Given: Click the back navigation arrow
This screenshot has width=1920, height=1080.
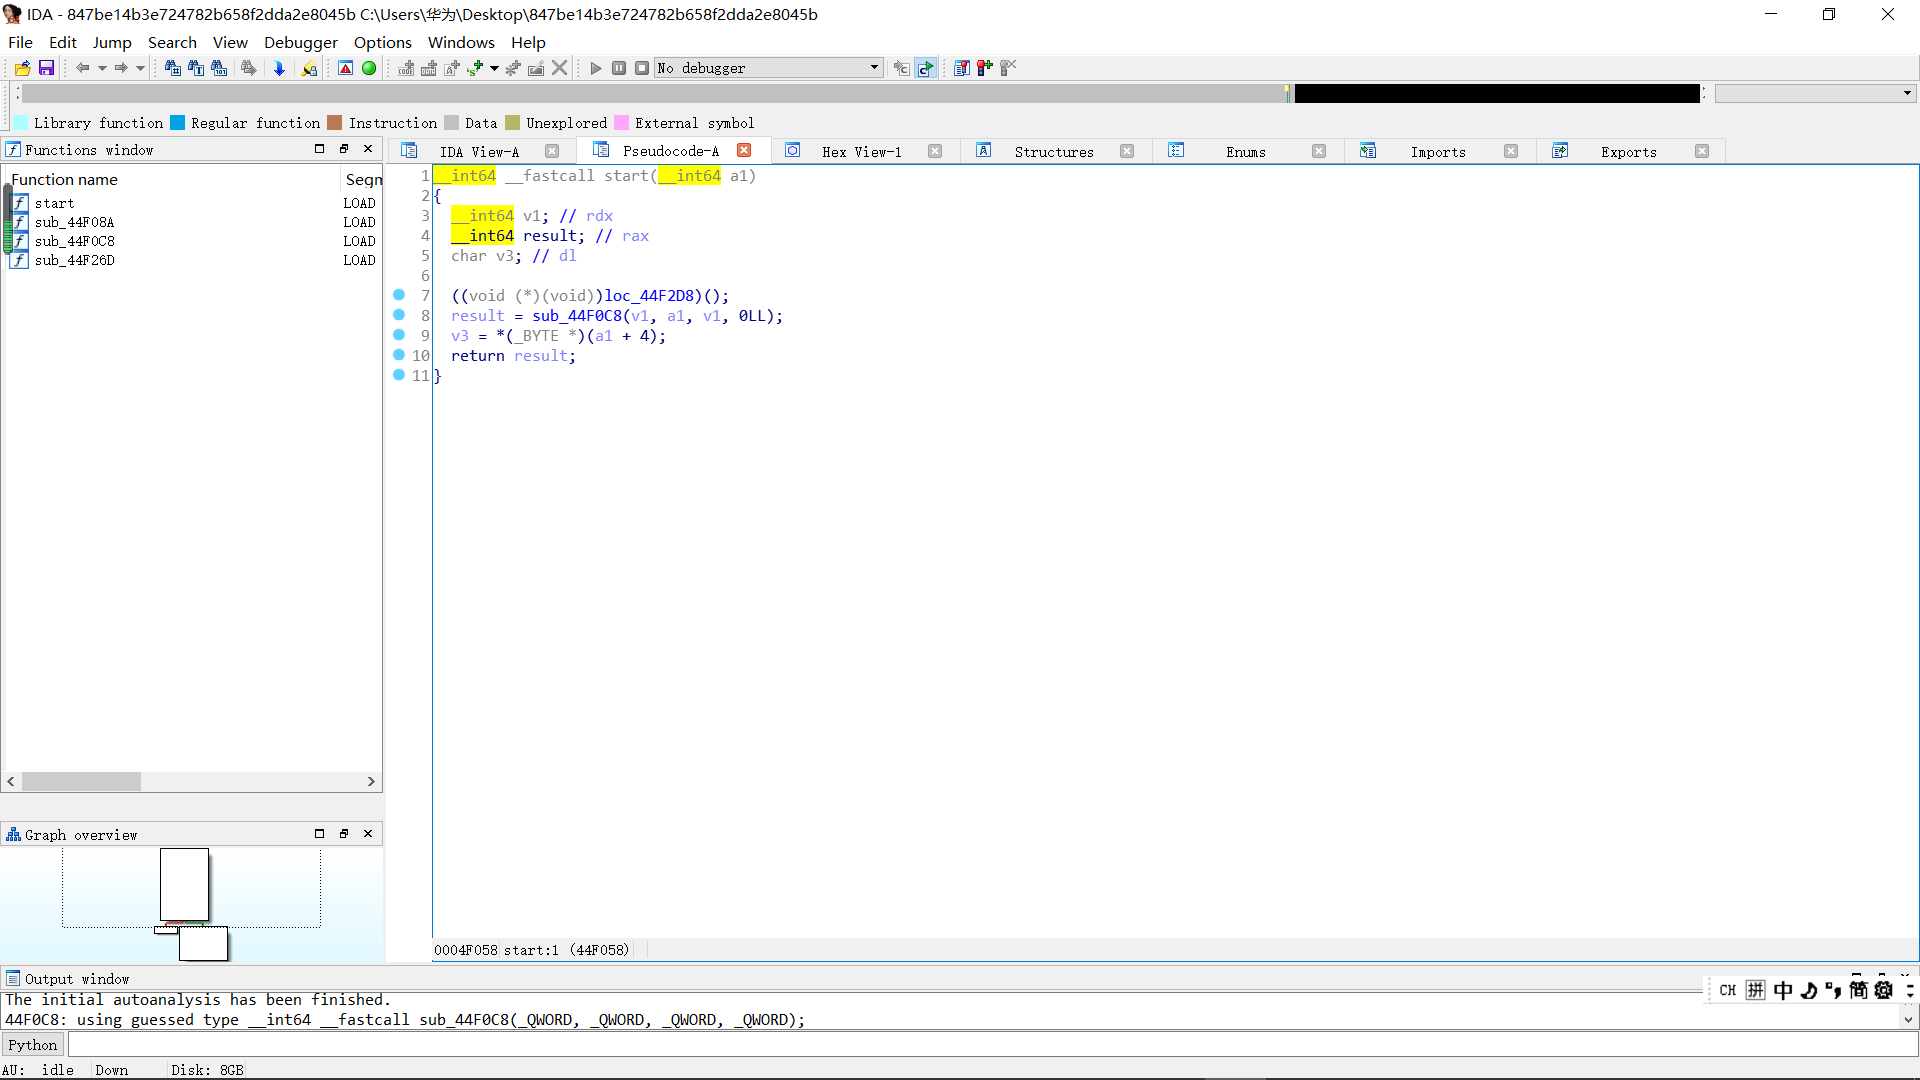Looking at the screenshot, I should click(x=82, y=68).
